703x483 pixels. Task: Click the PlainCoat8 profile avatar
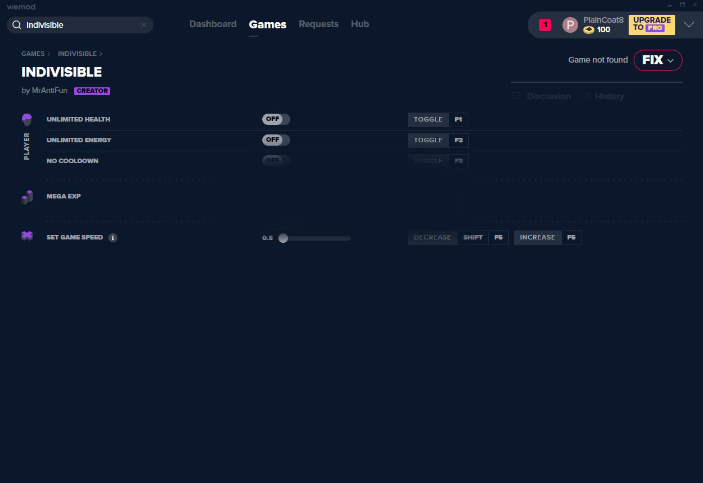click(x=570, y=25)
